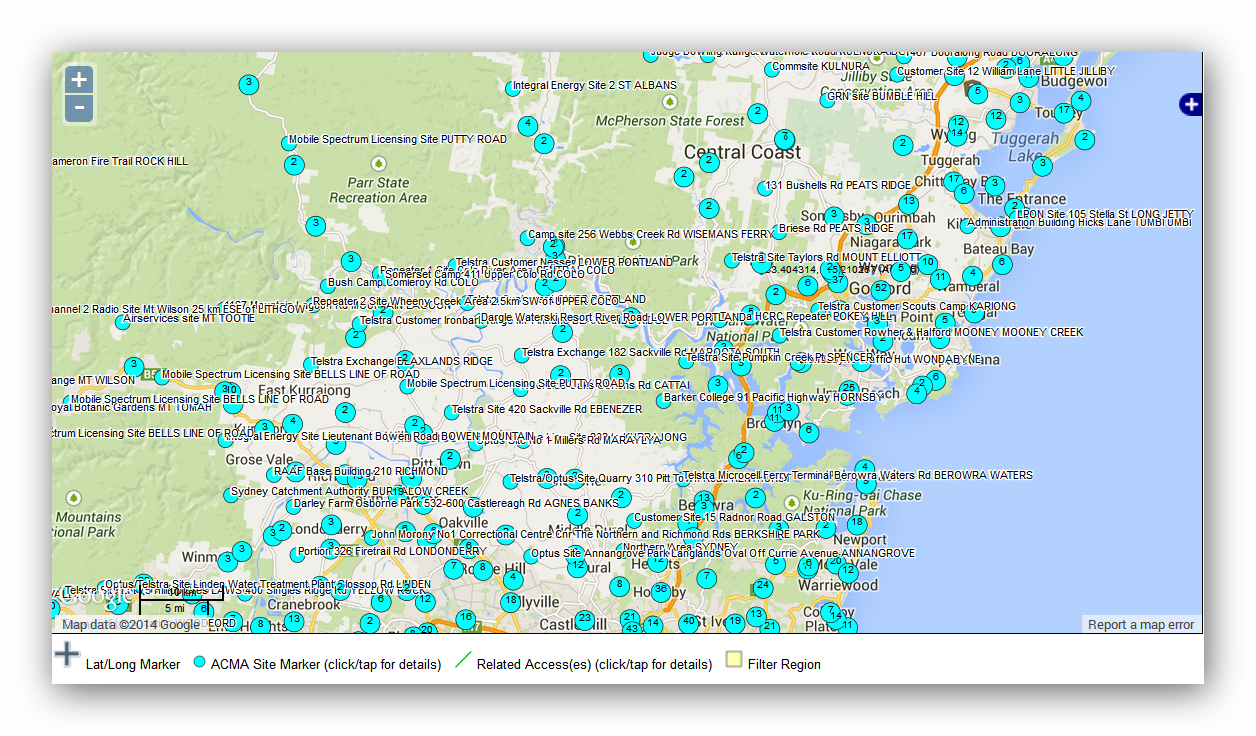The width and height of the screenshot is (1256, 736).
Task: Click the Briese Rd PEATS RIDGE marker
Action: [x=778, y=231]
